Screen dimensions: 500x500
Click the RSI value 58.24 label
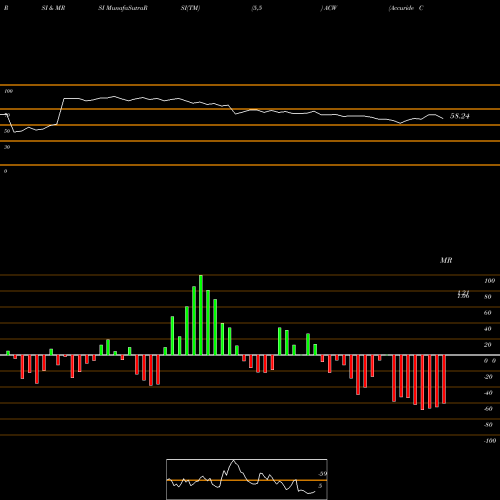[x=460, y=116]
